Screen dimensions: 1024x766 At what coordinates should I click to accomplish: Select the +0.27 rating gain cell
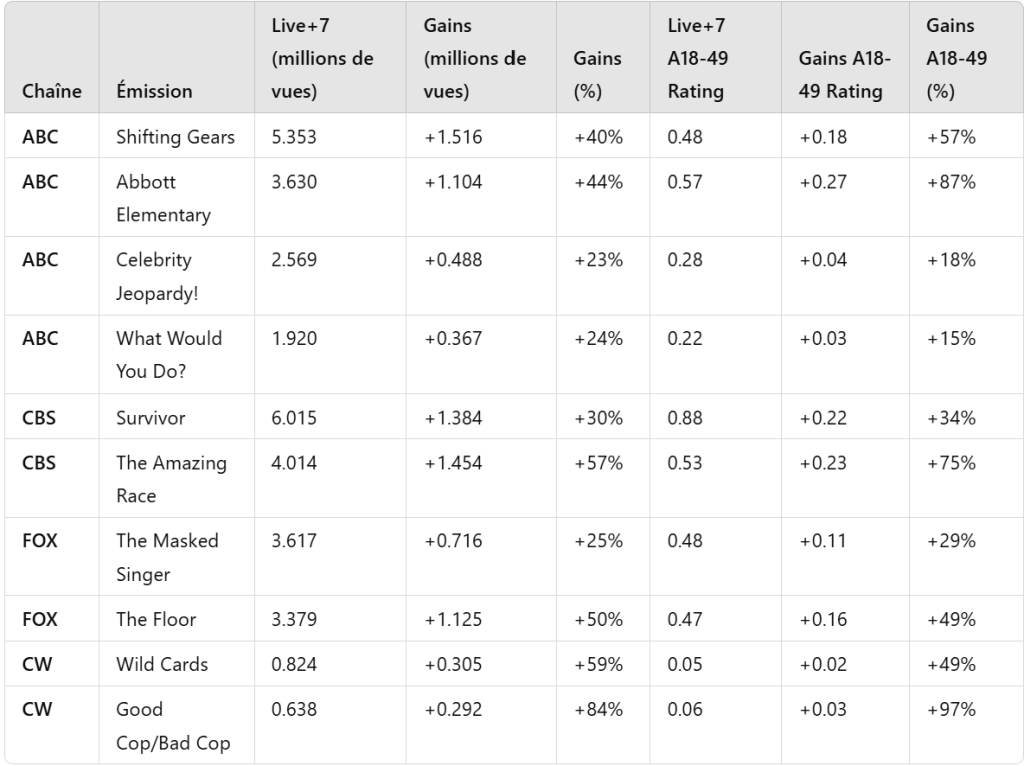(822, 182)
